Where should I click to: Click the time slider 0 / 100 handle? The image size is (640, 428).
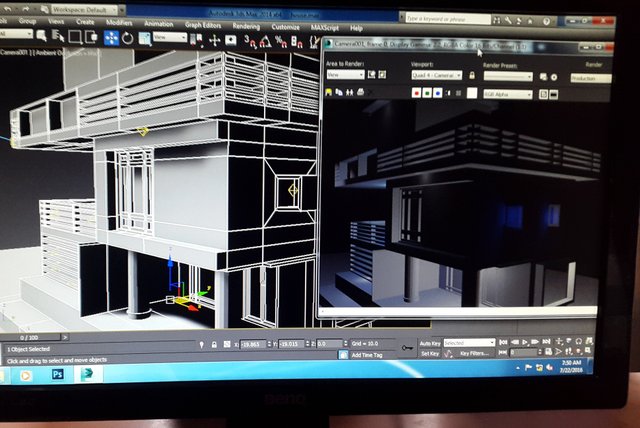(x=30, y=337)
